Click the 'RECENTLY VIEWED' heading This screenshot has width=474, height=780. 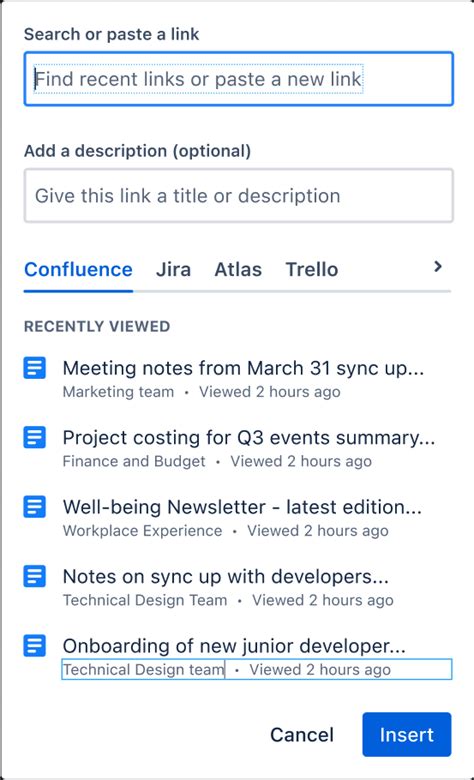(97, 326)
